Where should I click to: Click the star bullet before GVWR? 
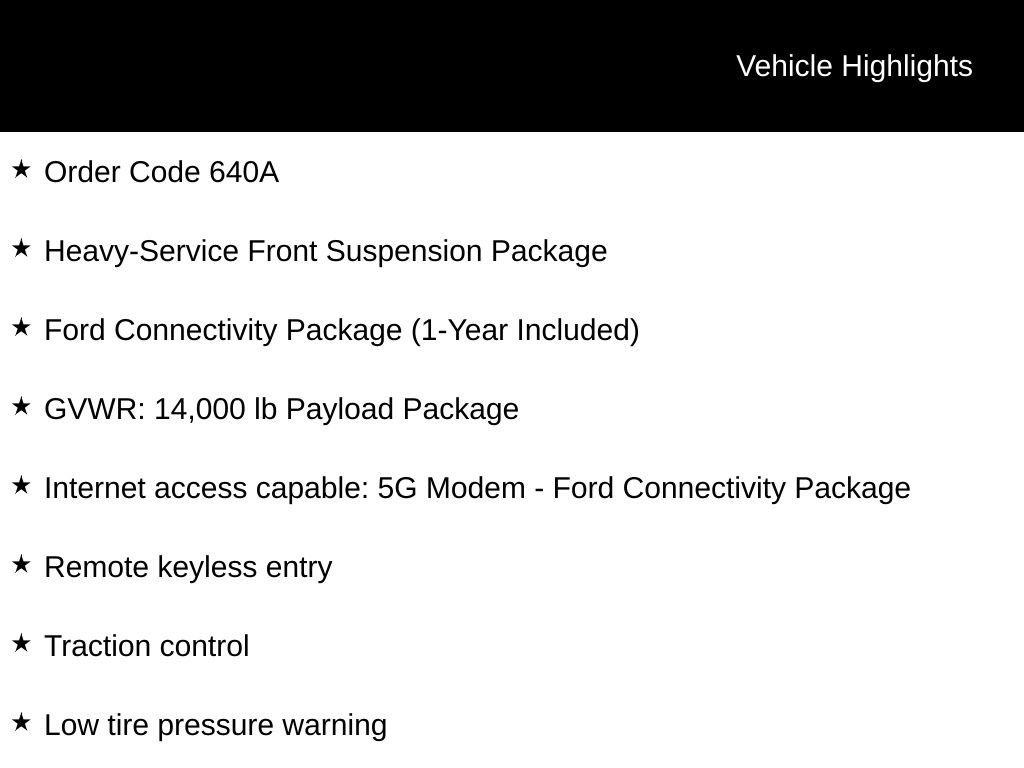point(21,407)
